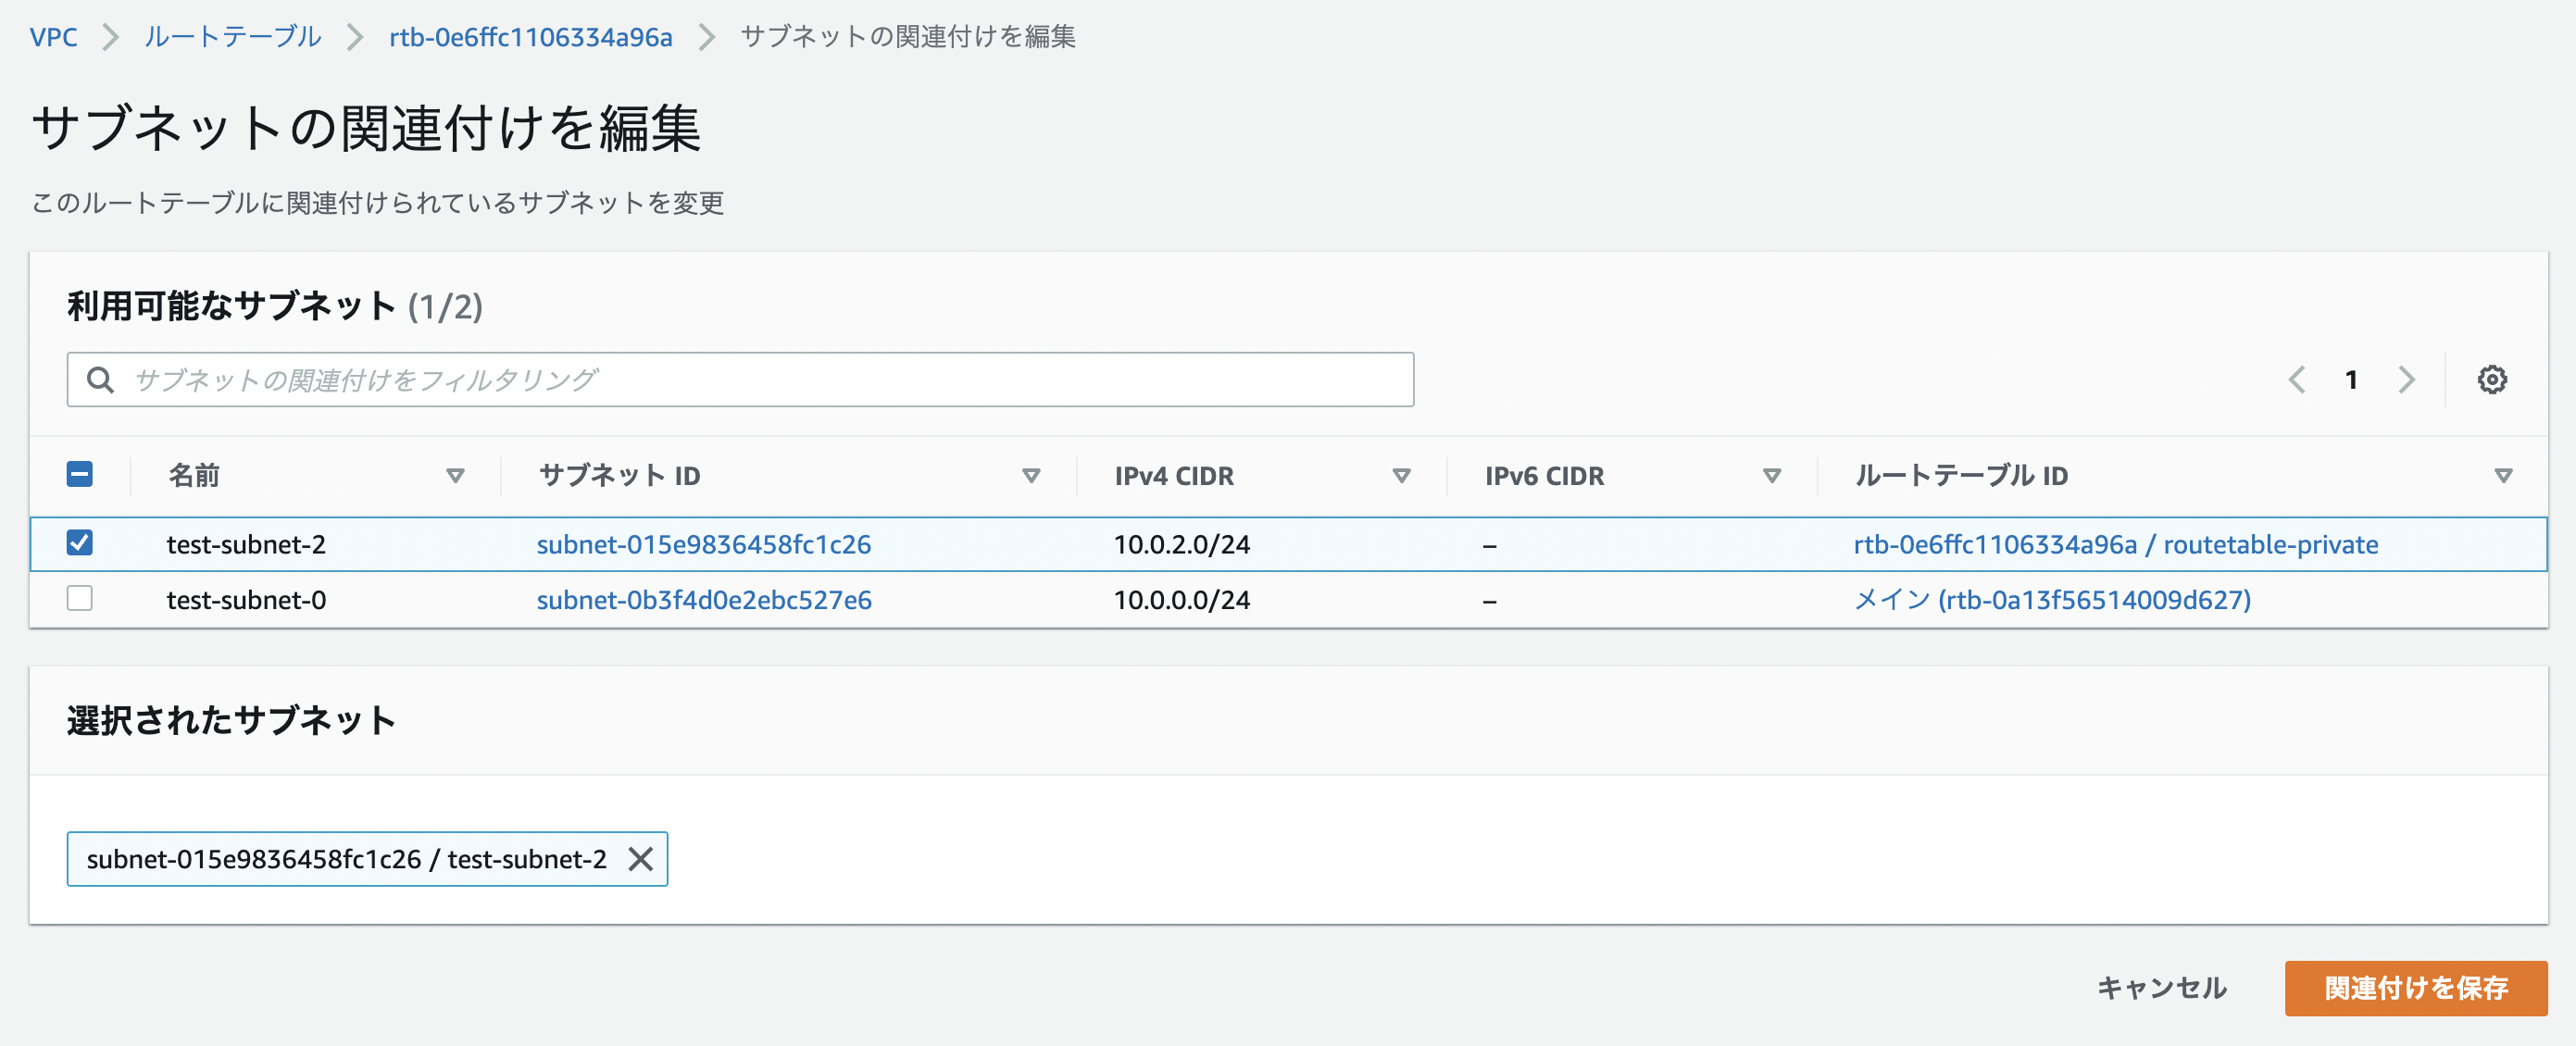The image size is (2576, 1046).
Task: Uncheck test-subnet-2 row checkbox
Action: pyautogui.click(x=80, y=543)
